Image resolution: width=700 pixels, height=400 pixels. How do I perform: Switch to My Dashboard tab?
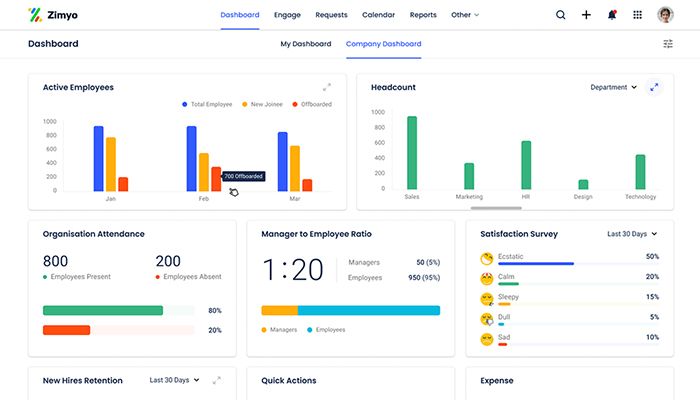pyautogui.click(x=306, y=44)
